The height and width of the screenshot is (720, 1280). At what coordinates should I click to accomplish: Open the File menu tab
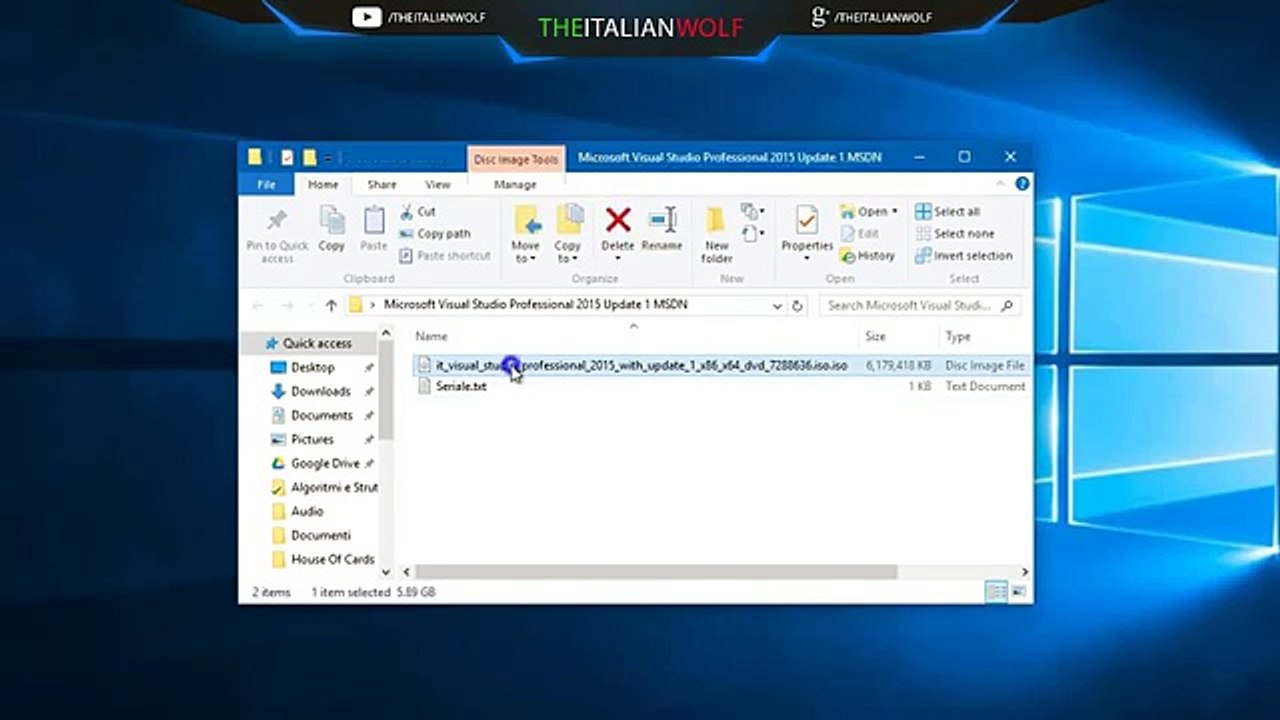pyautogui.click(x=266, y=184)
